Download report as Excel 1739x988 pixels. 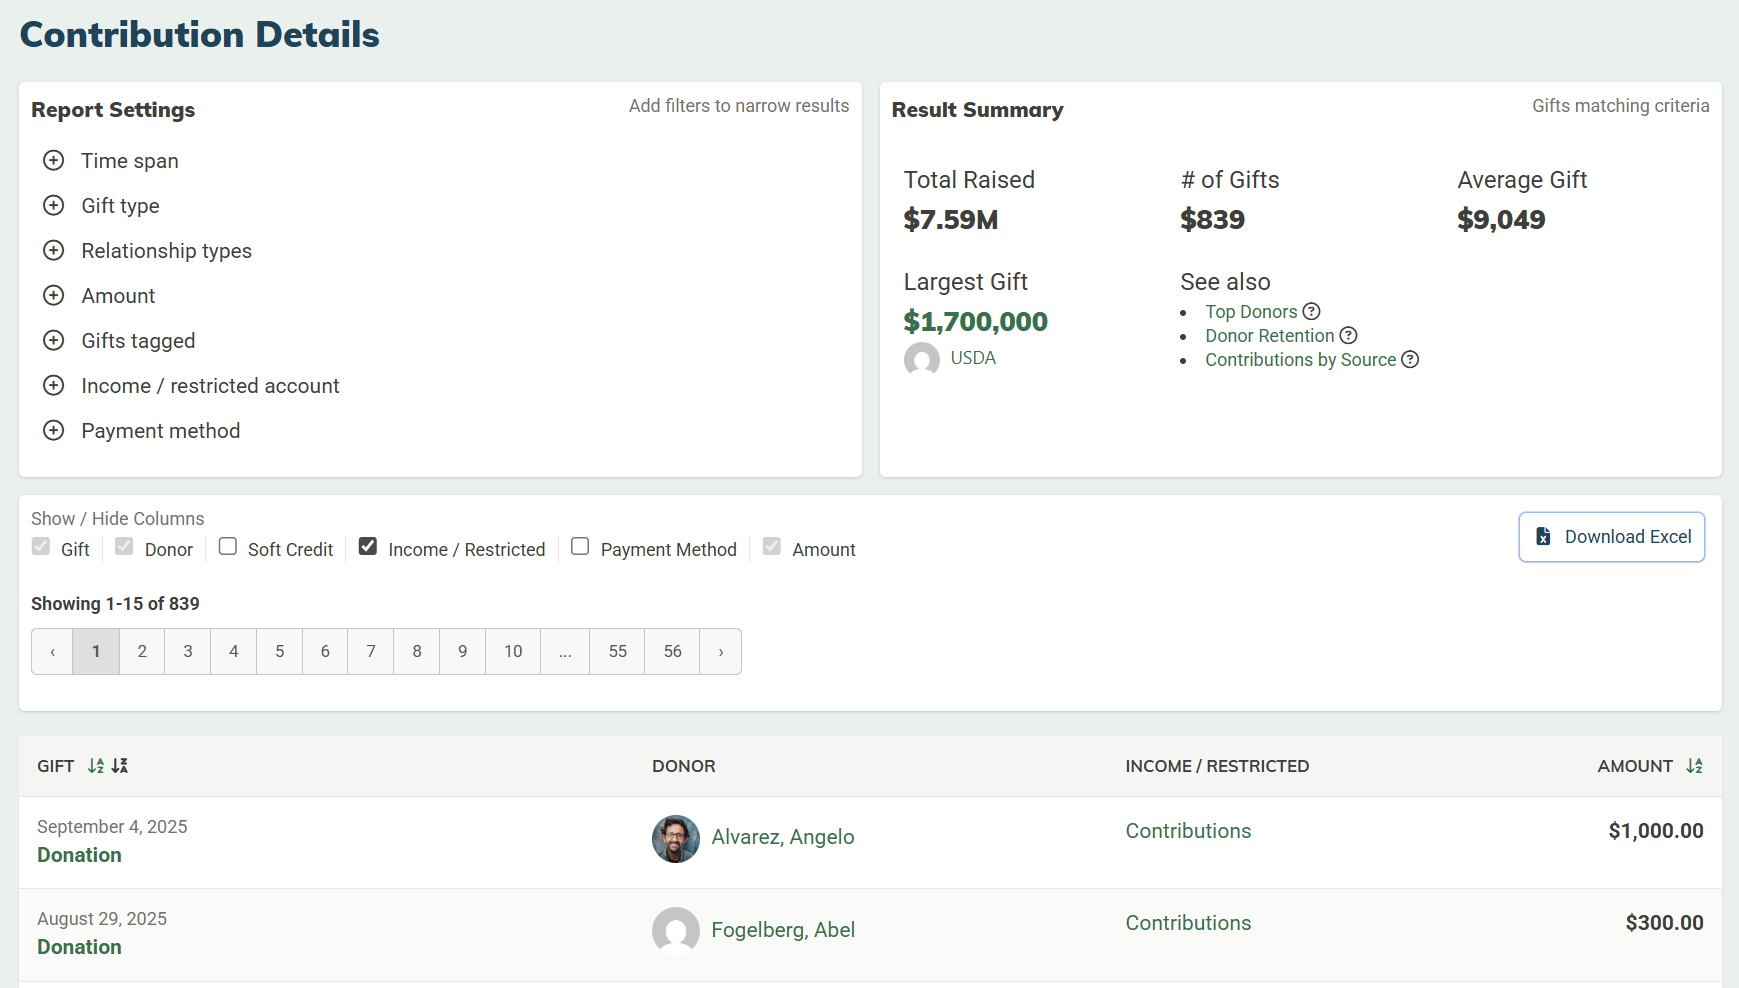click(1611, 537)
